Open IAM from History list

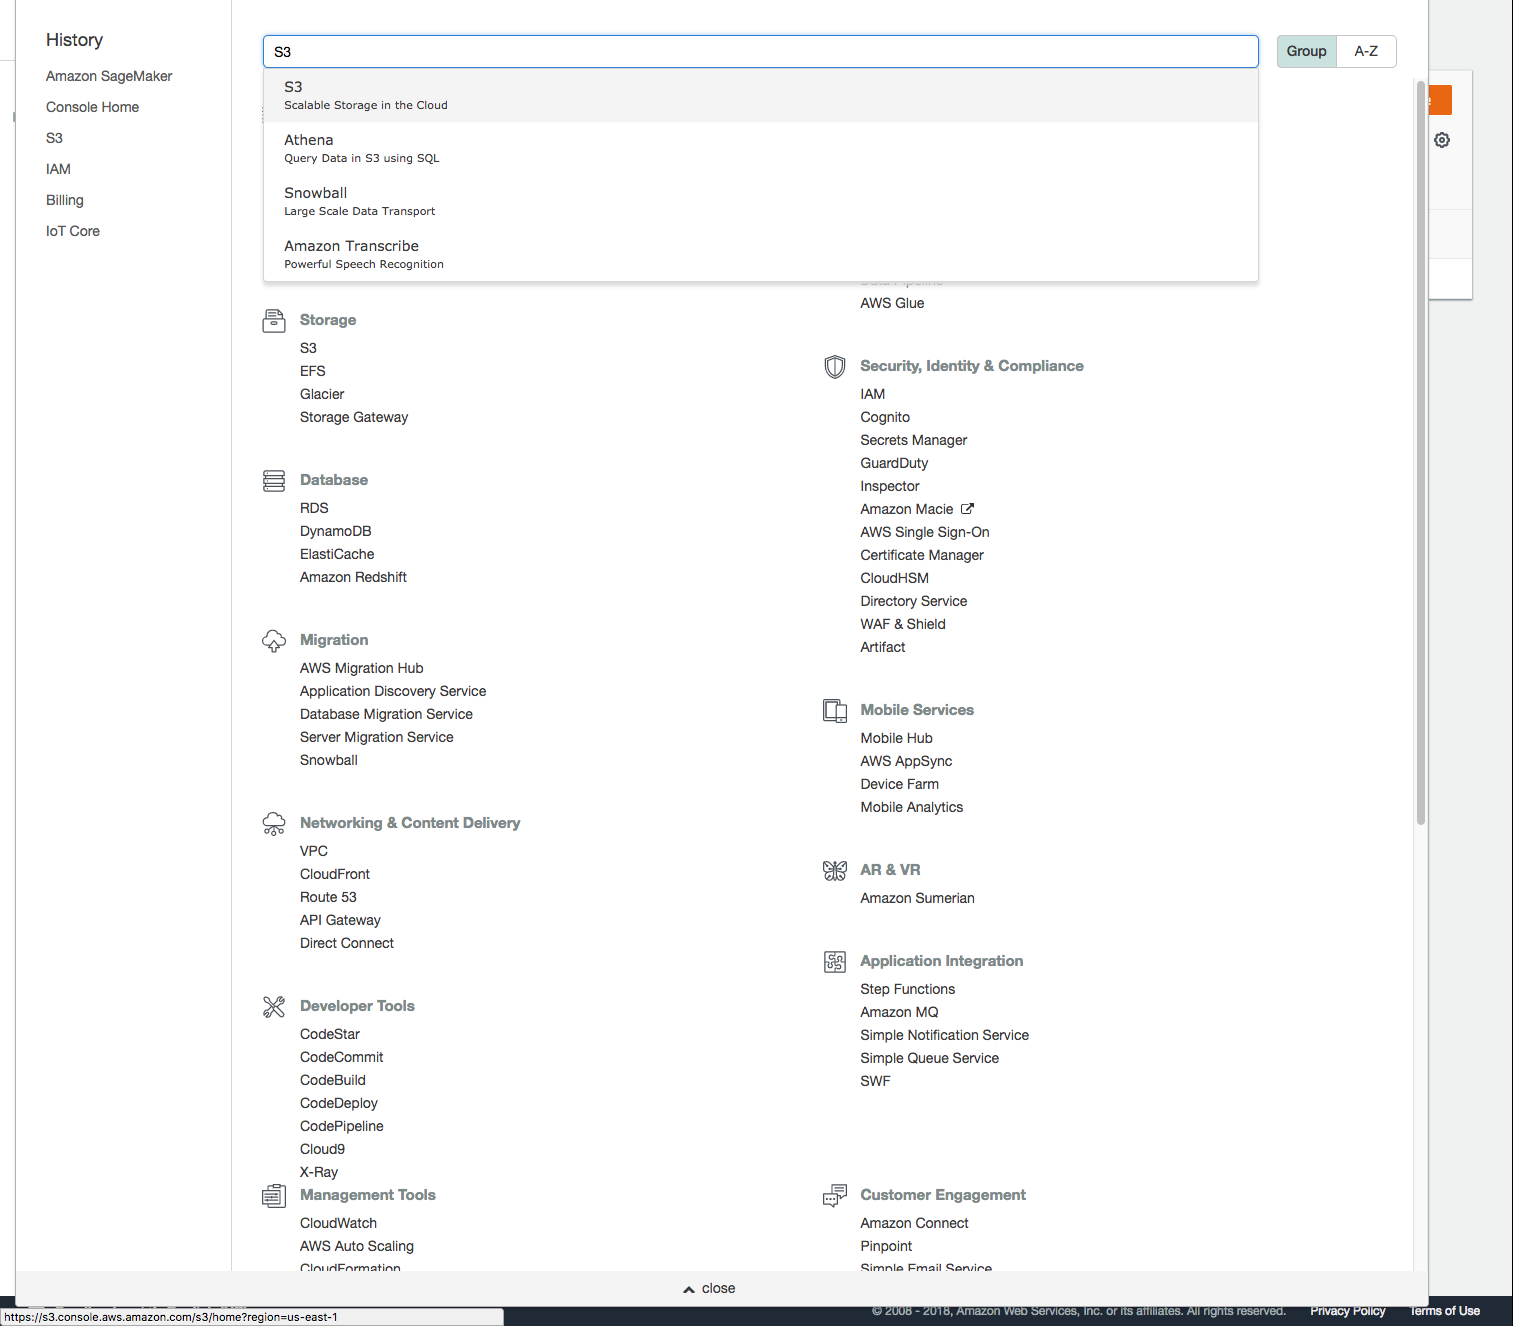click(x=58, y=169)
